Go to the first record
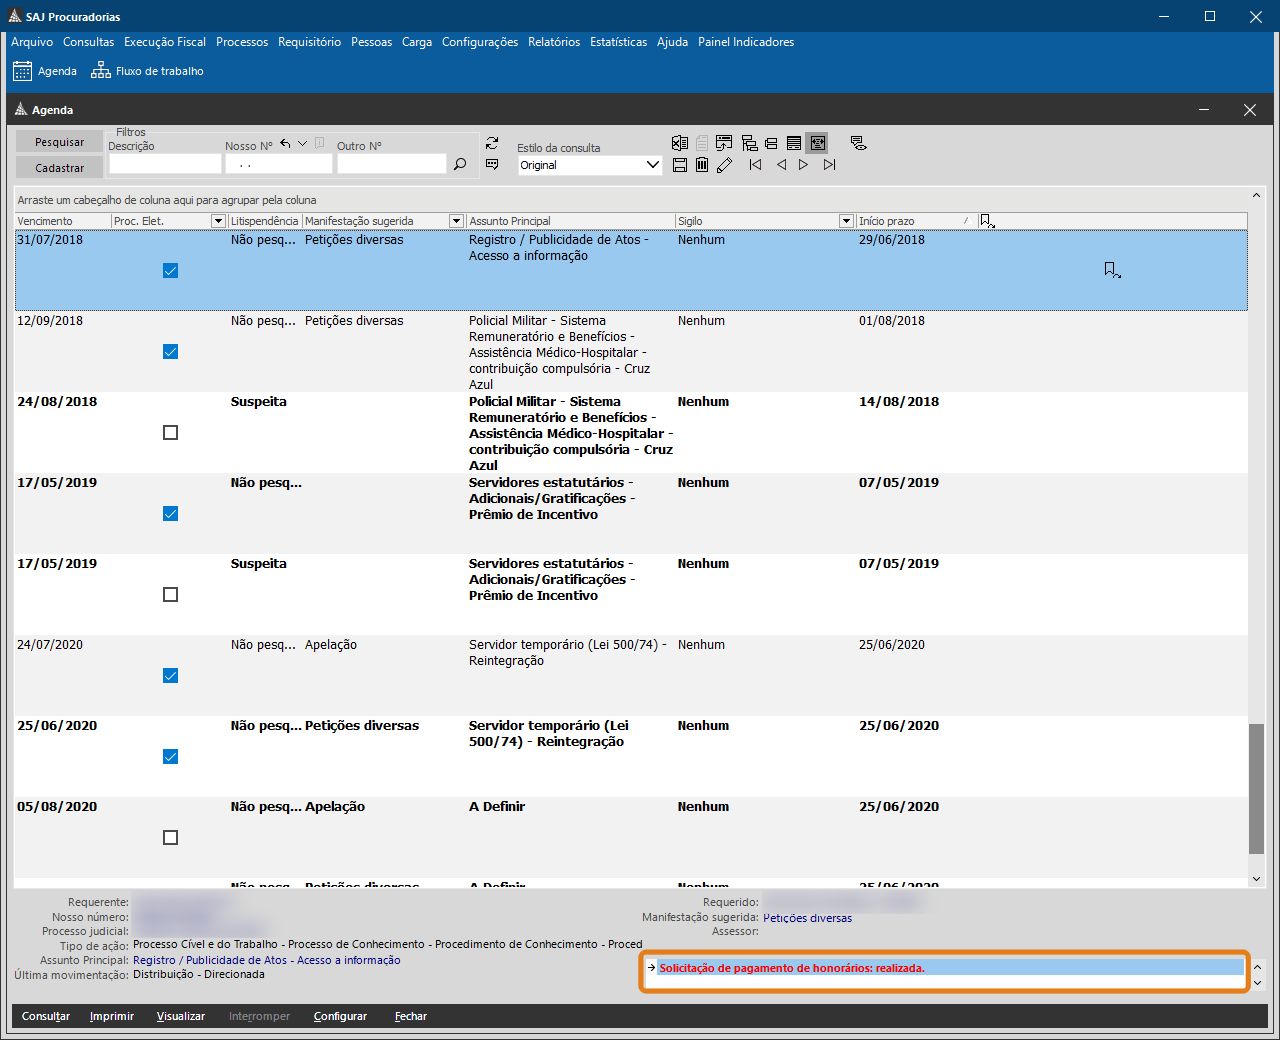1280x1040 pixels. [x=755, y=165]
